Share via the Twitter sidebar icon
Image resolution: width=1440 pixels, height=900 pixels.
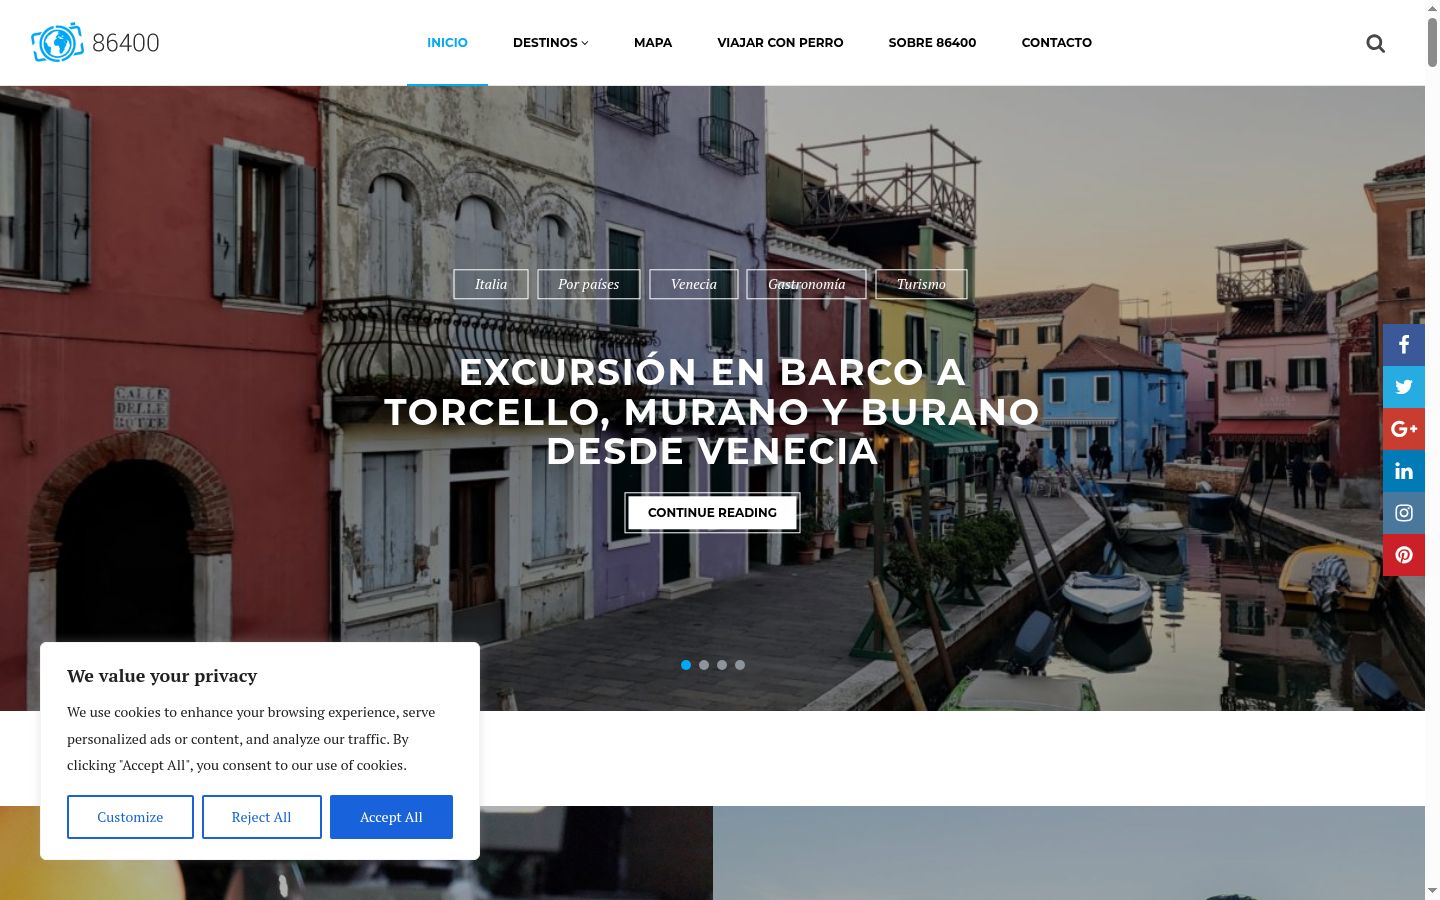(1404, 387)
